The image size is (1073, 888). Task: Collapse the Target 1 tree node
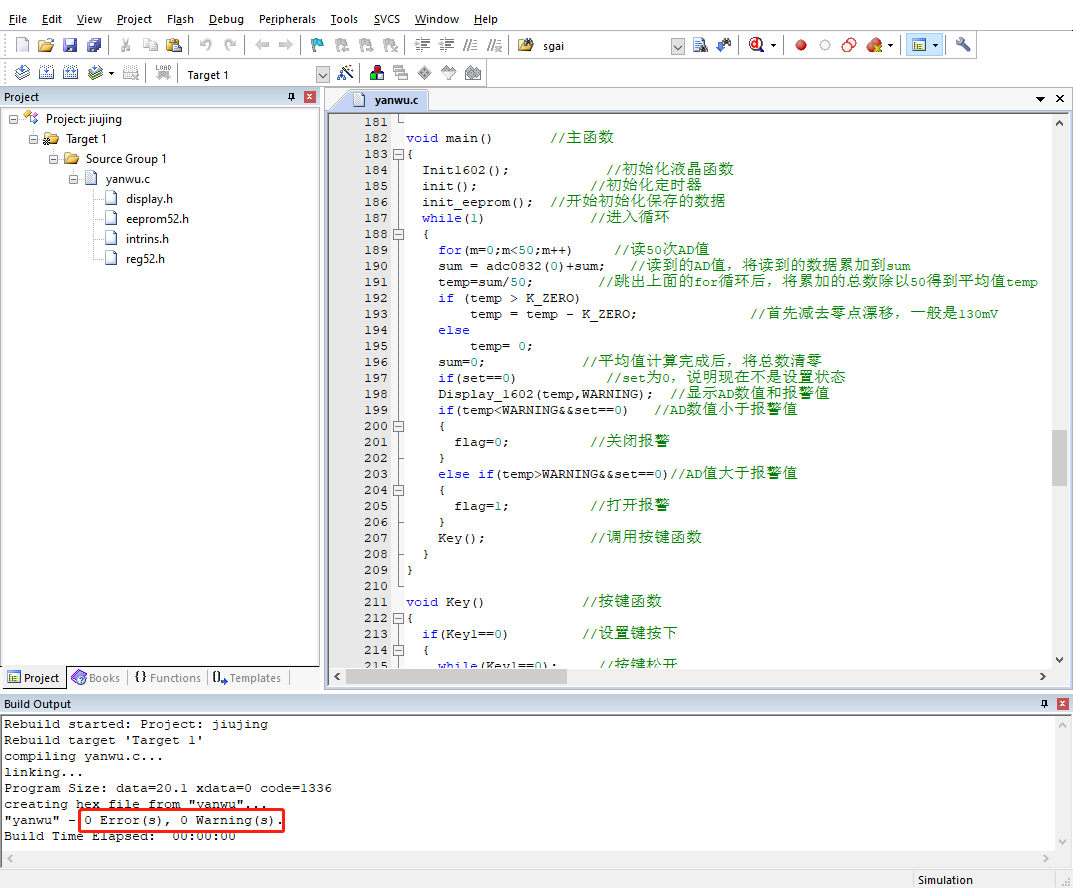click(33, 139)
